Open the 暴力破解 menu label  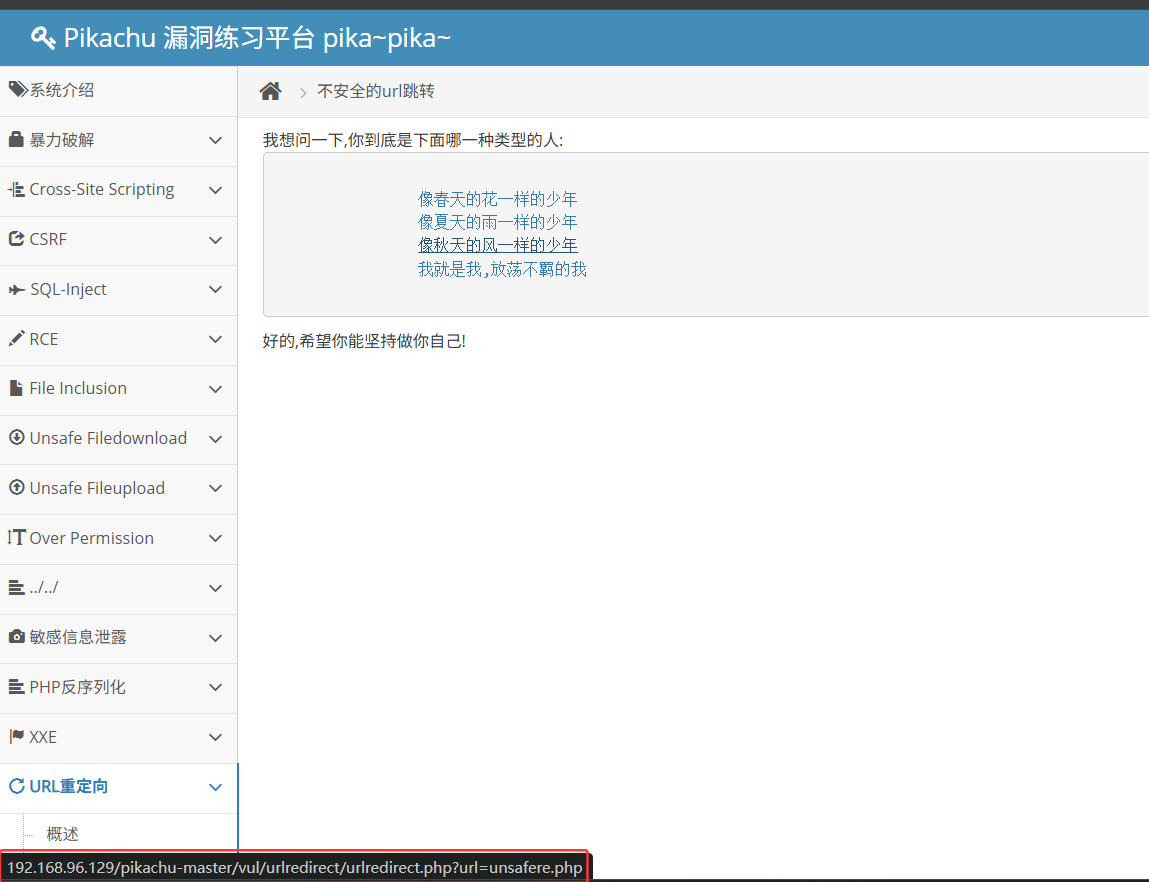[x=62, y=140]
